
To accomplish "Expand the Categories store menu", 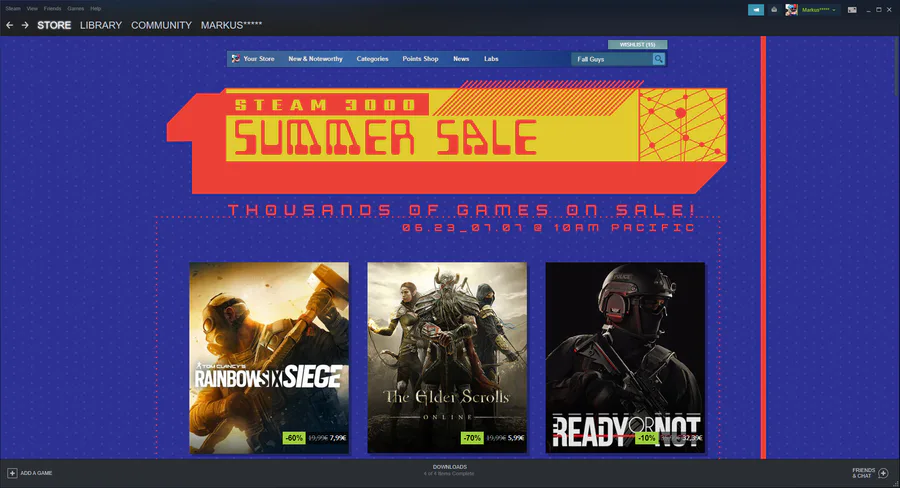I will click(373, 59).
